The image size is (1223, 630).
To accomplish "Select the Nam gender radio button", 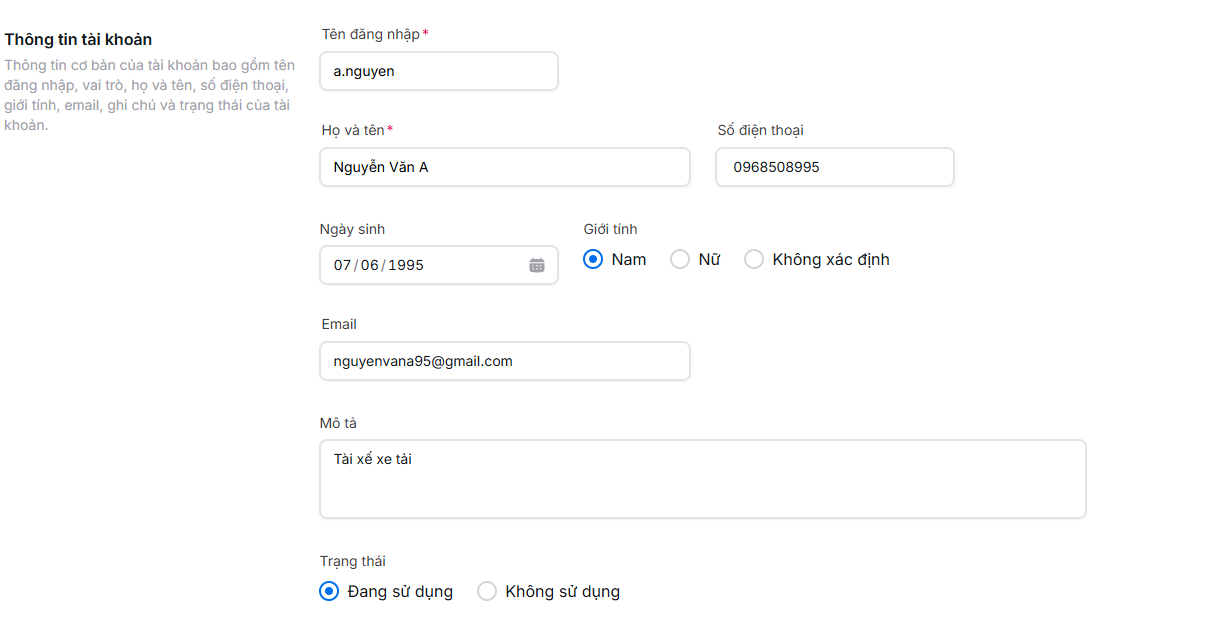I will tap(593, 260).
